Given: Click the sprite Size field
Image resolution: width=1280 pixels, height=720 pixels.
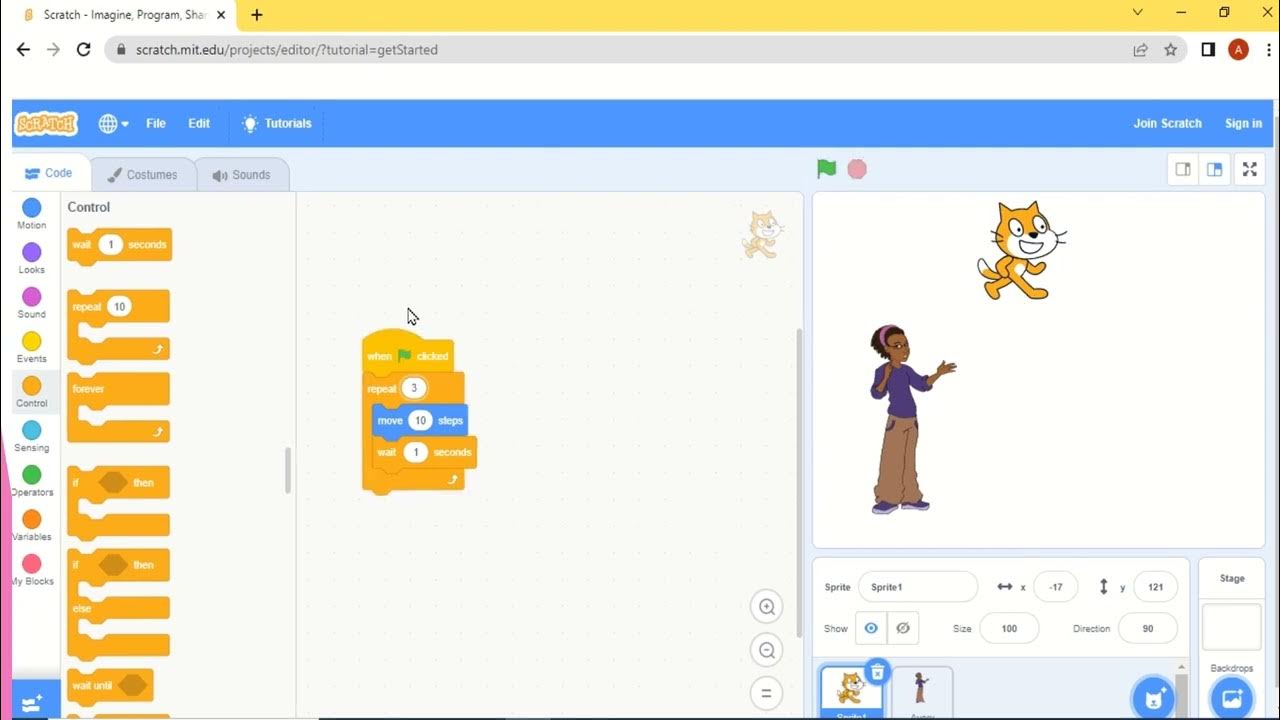Looking at the screenshot, I should pyautogui.click(x=1009, y=628).
